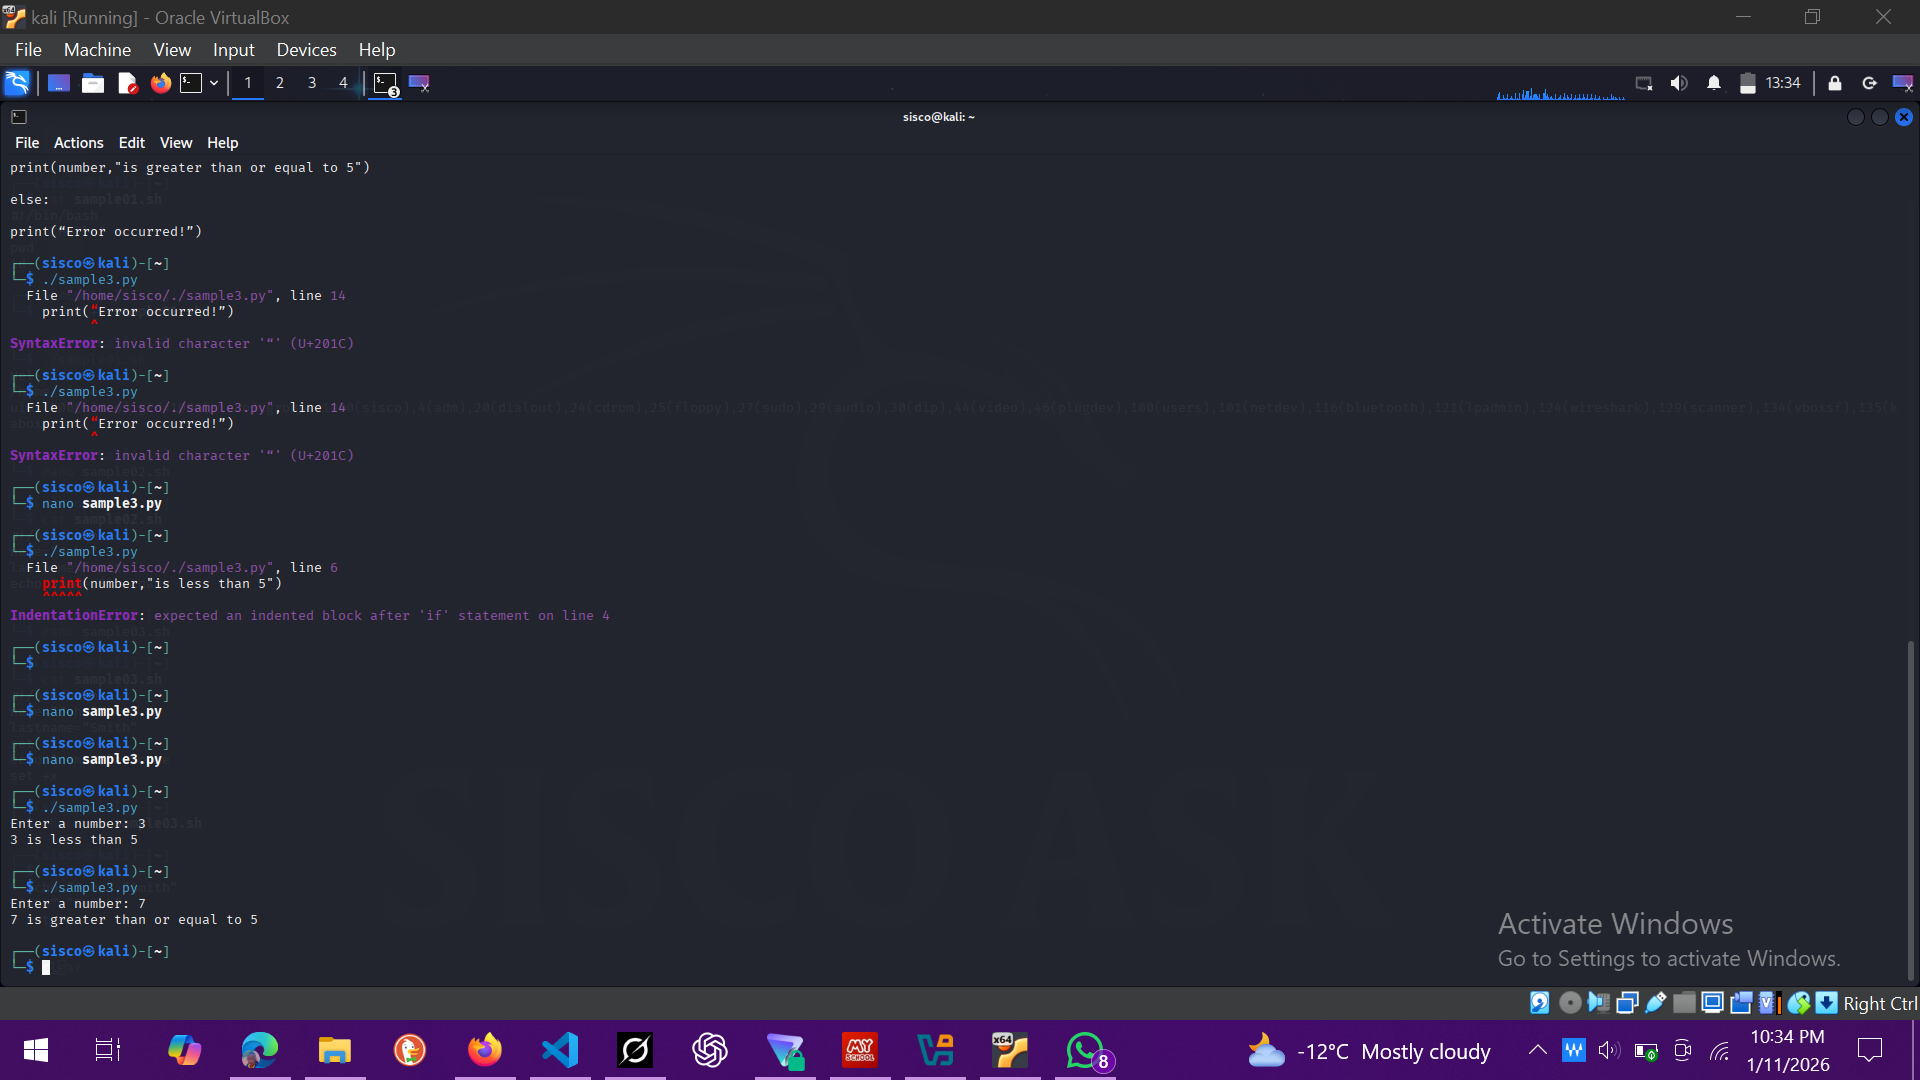Open terminal Help menu
This screenshot has width=1920, height=1080.
(x=222, y=143)
